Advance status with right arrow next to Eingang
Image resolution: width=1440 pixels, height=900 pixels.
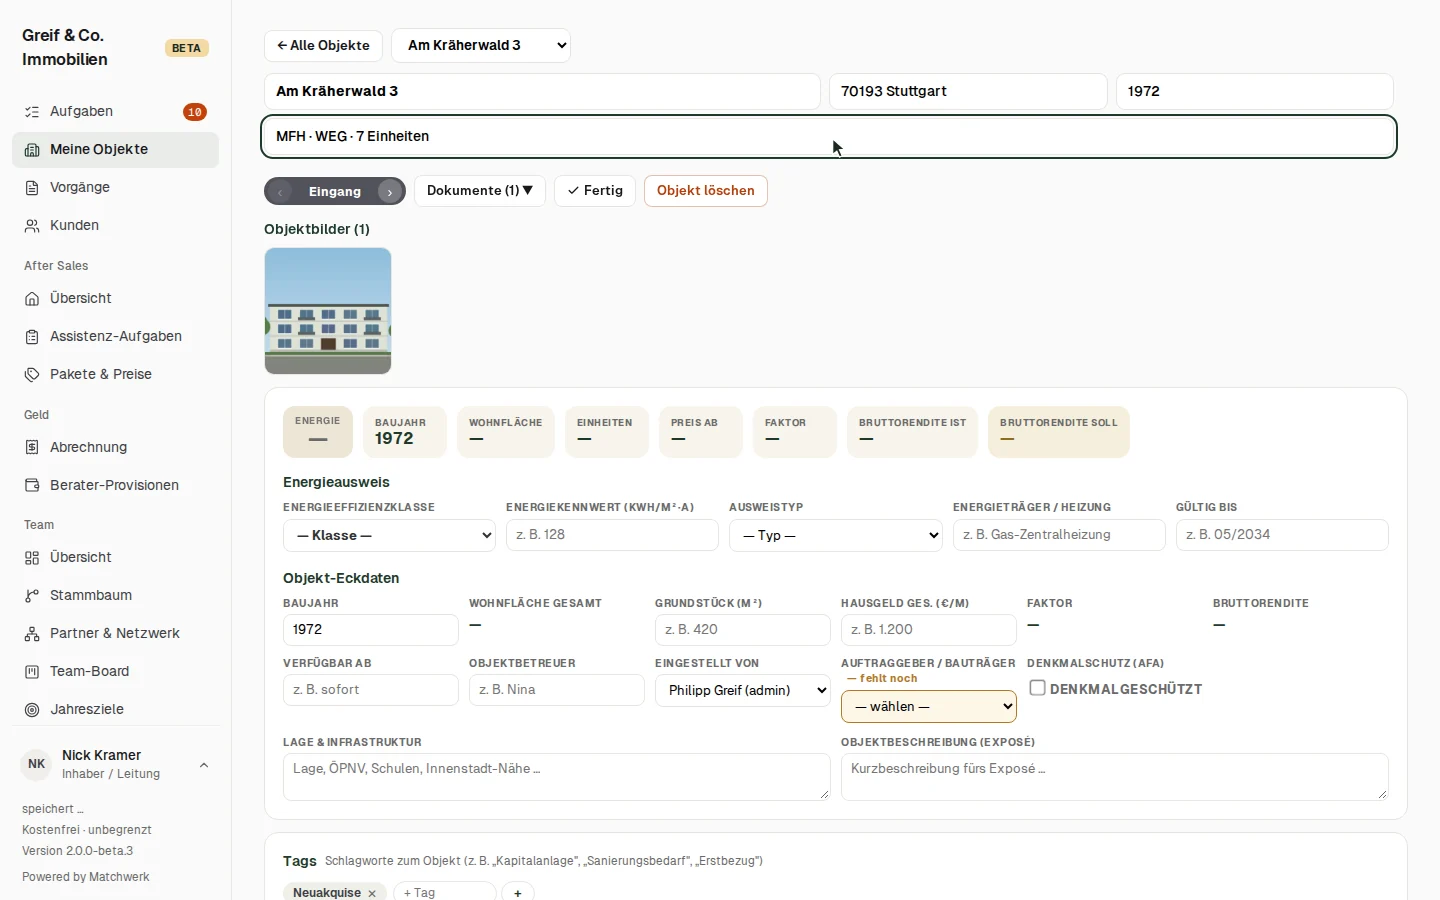point(390,191)
